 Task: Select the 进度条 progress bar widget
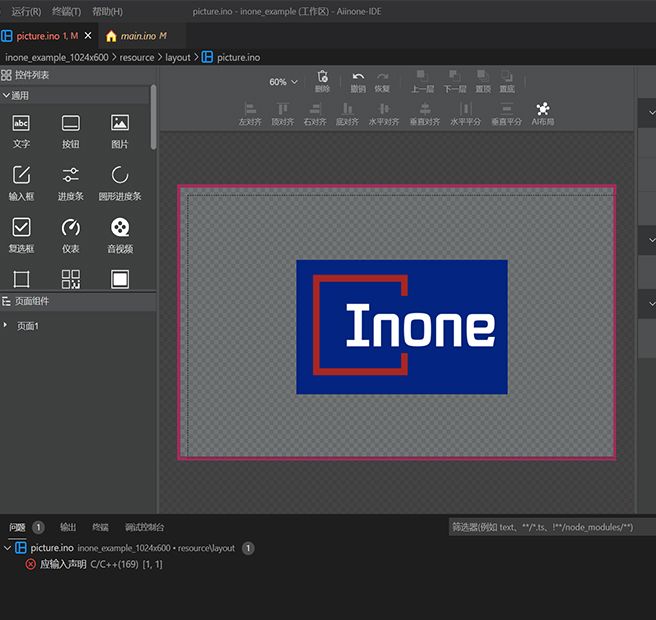pos(71,183)
